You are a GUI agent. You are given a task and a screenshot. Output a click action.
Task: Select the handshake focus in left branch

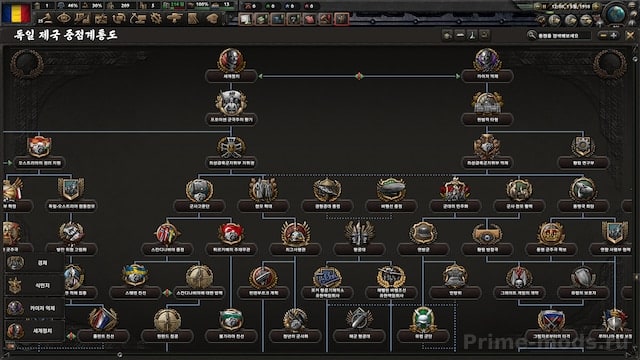71,239
